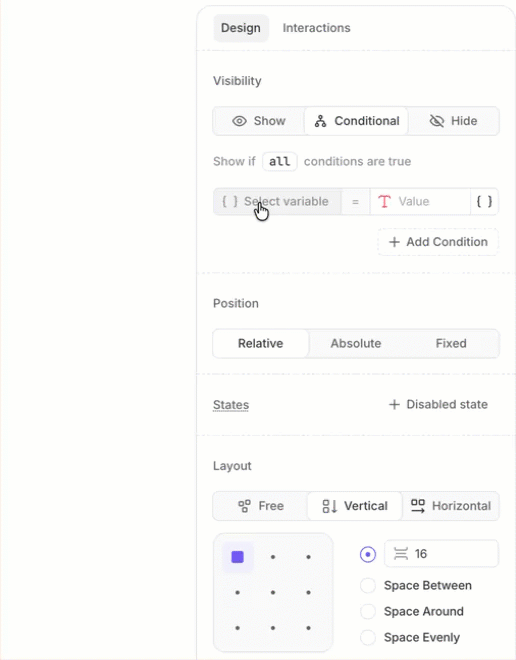The image size is (516, 660).
Task: Open the 'all' conditions dropdown
Action: tap(279, 161)
